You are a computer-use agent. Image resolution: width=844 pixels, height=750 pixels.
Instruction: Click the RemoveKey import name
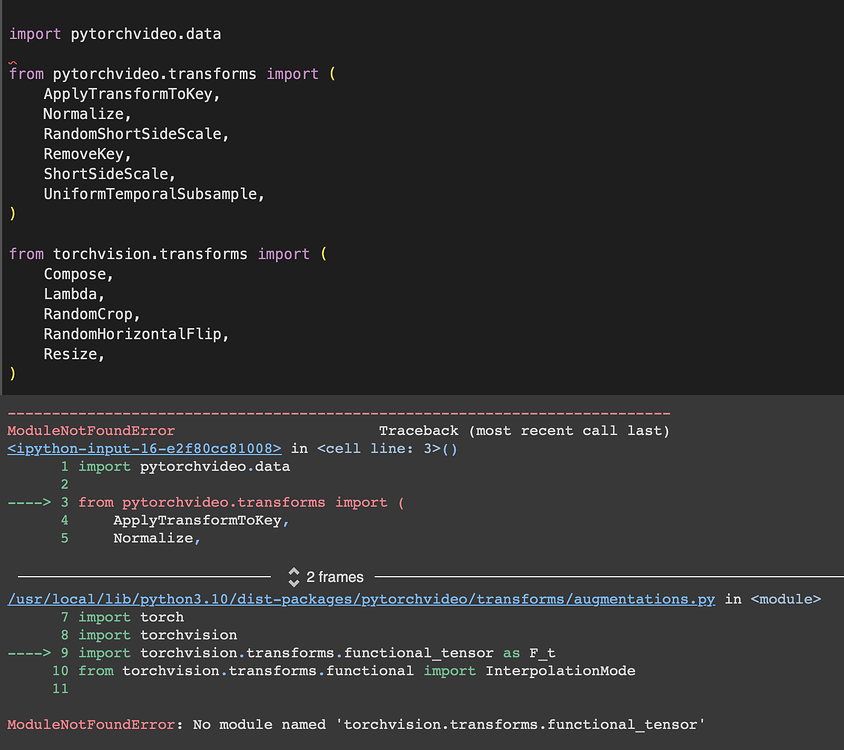coord(87,154)
